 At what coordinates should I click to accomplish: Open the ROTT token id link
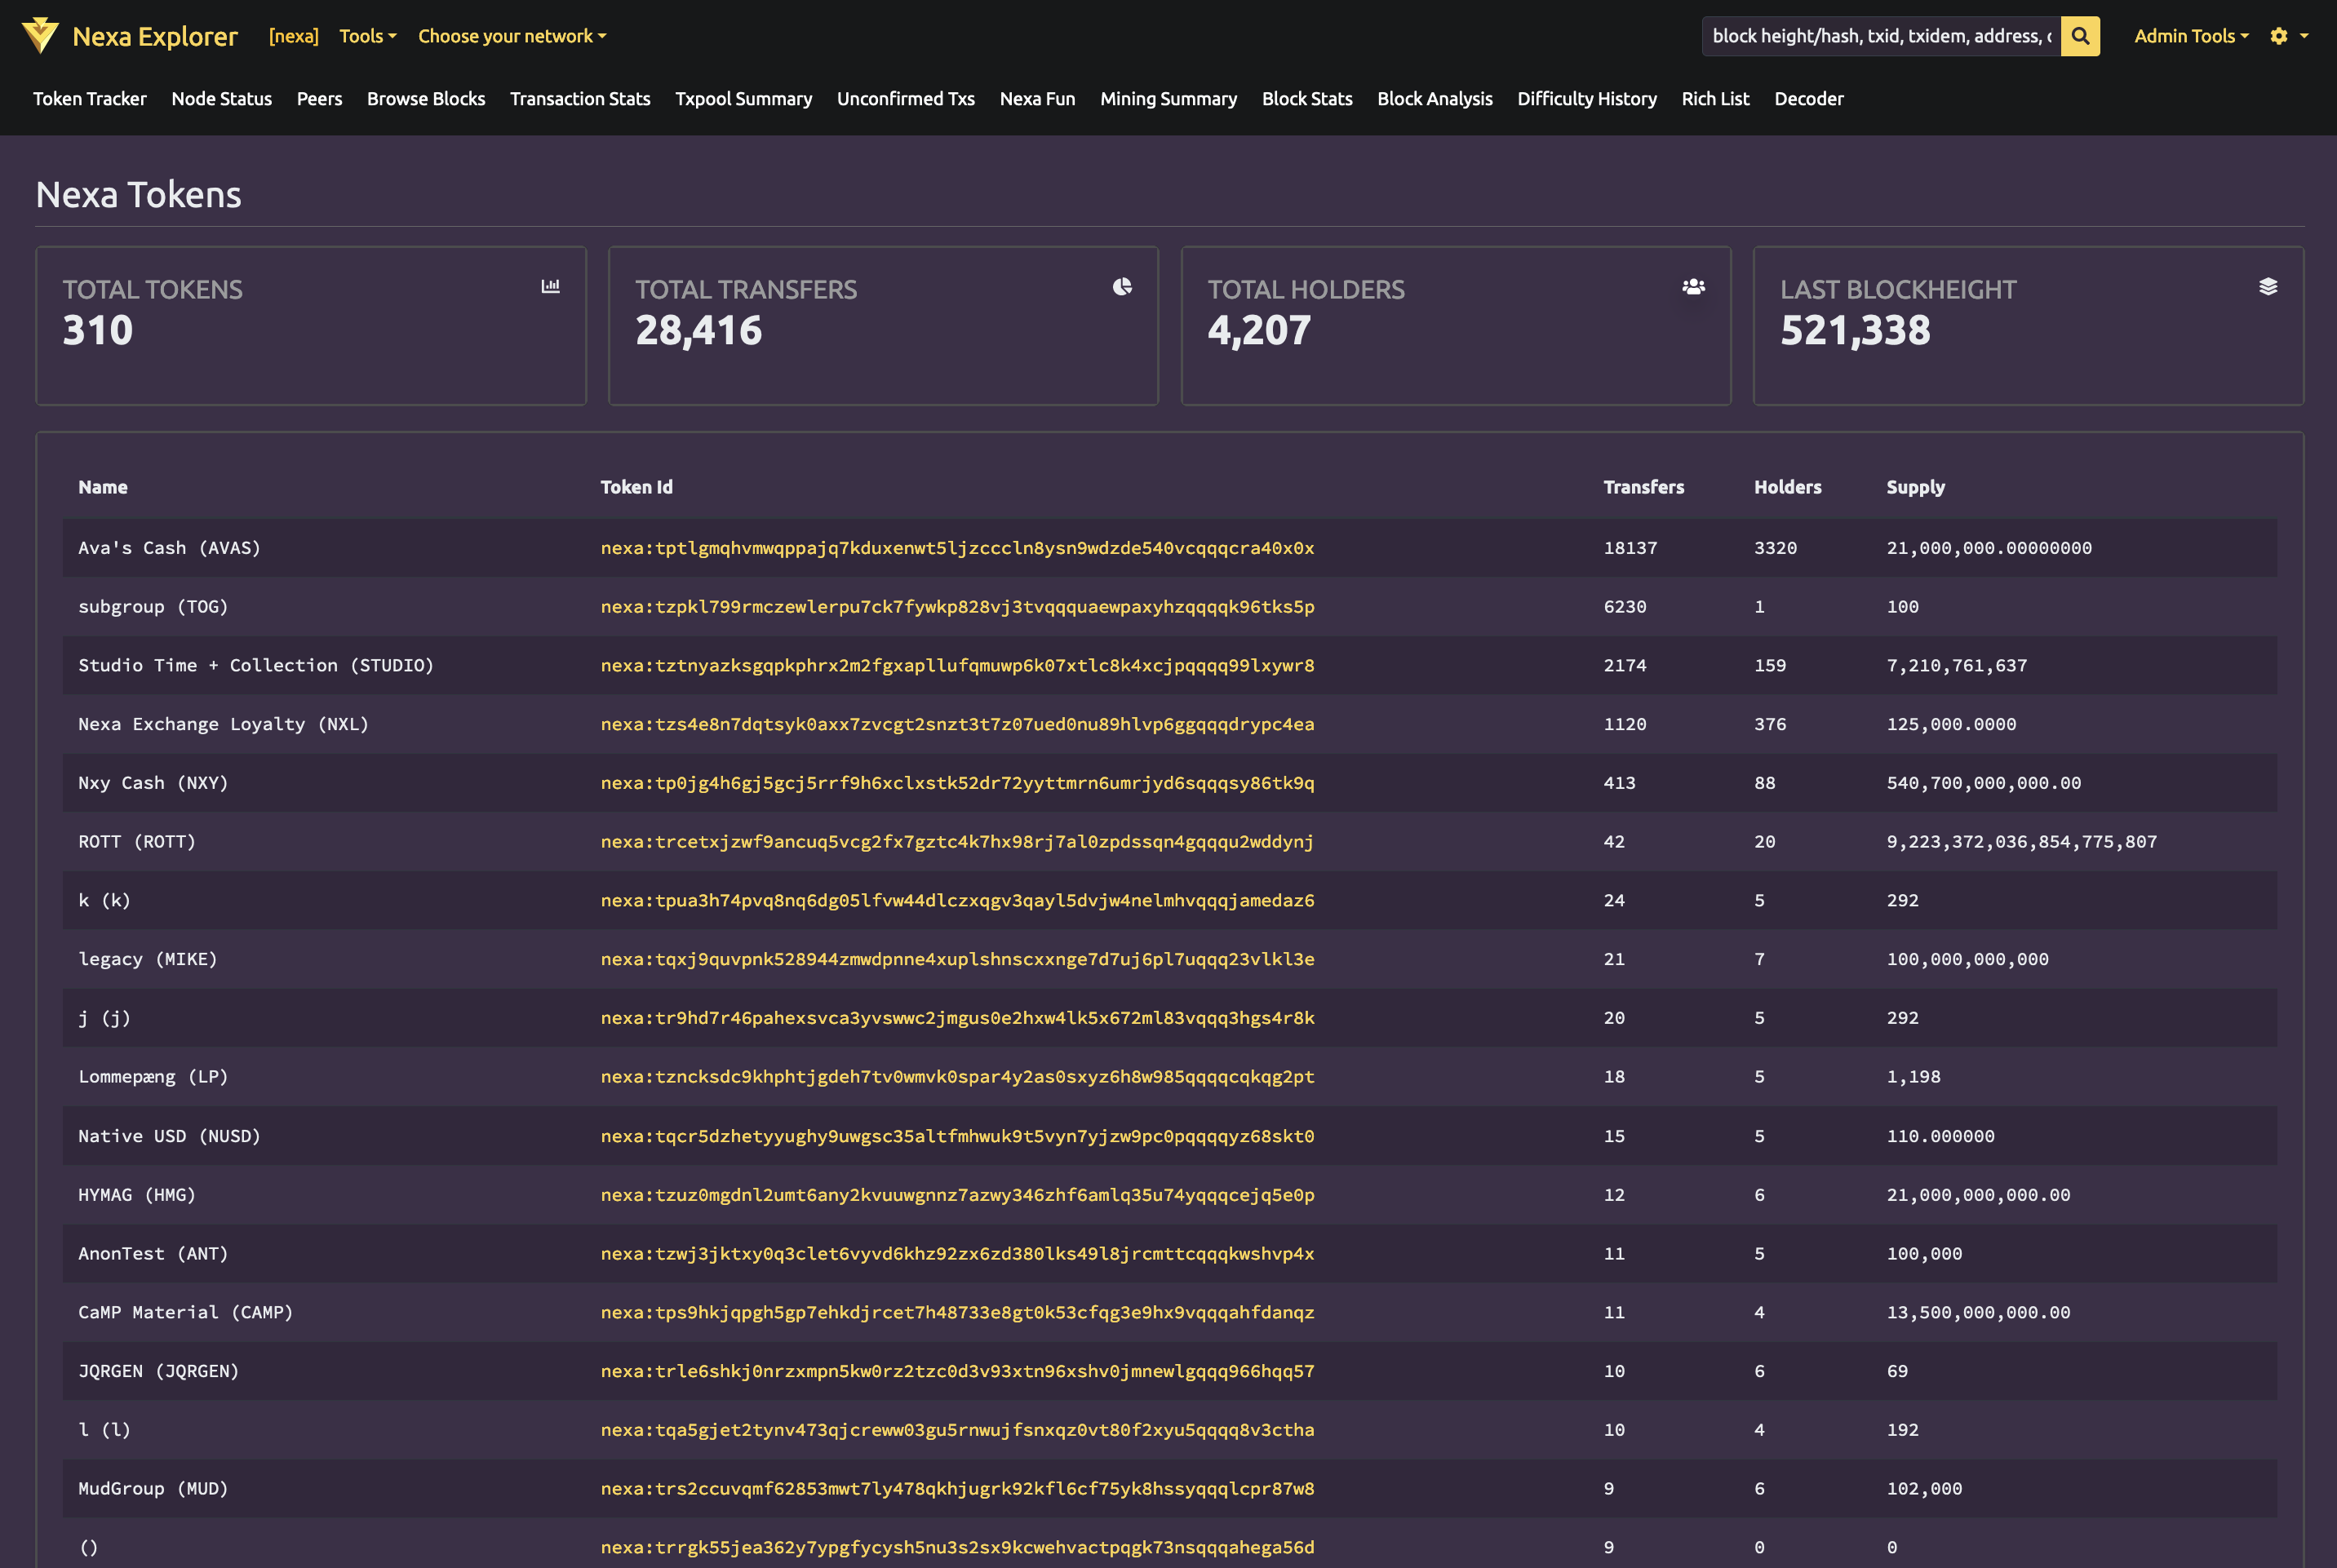957,842
